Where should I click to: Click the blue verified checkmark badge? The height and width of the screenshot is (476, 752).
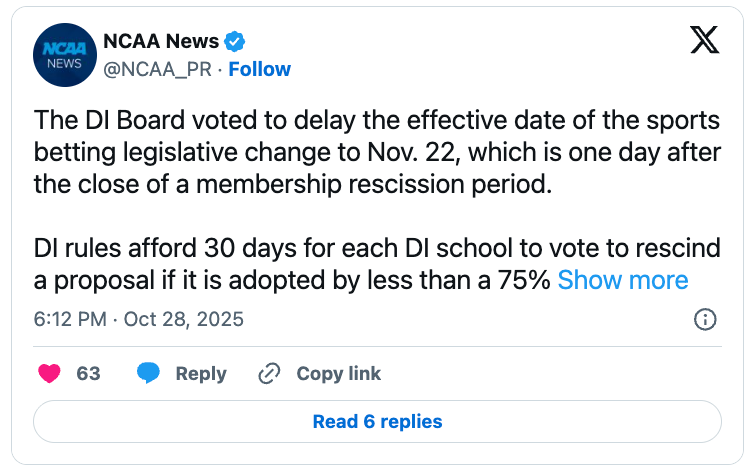[x=236, y=42]
